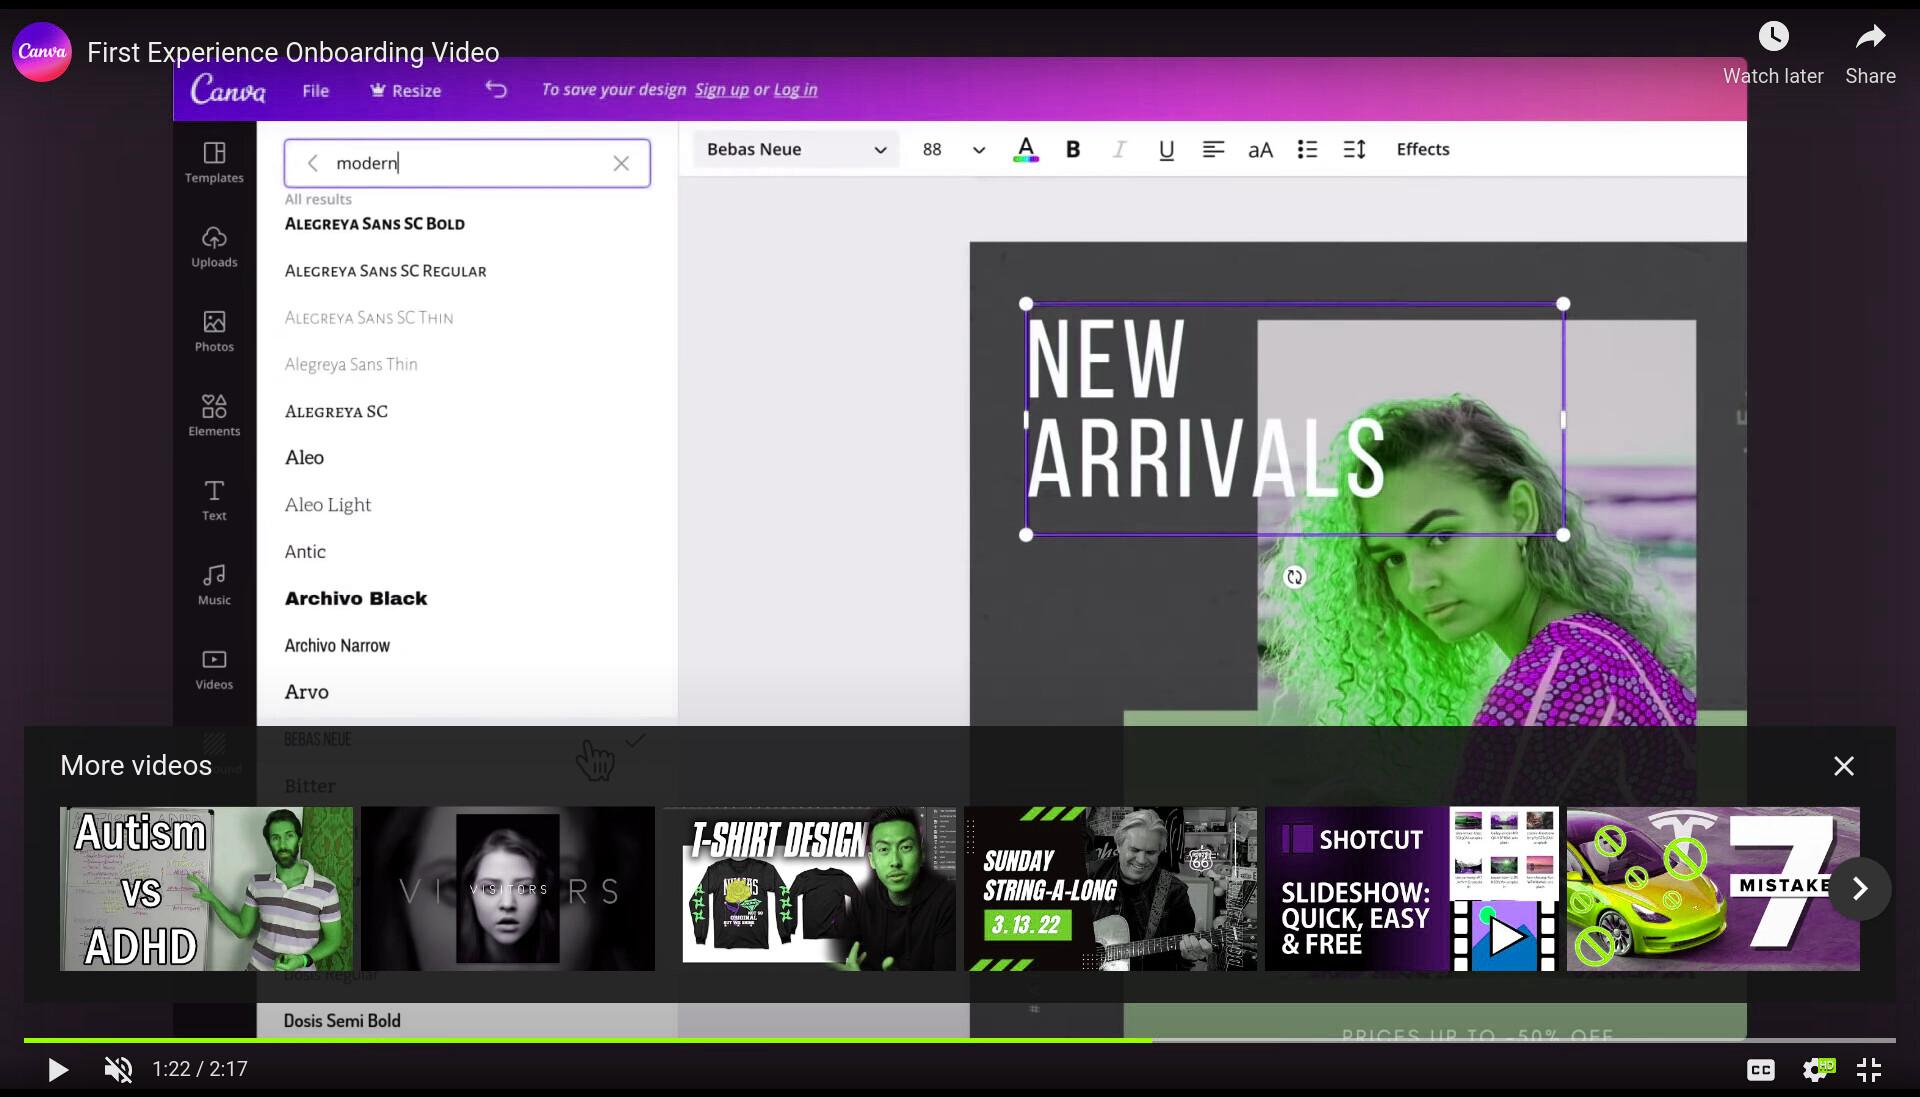Play the video
Viewport: 1920px width, 1097px height.
pos(58,1070)
